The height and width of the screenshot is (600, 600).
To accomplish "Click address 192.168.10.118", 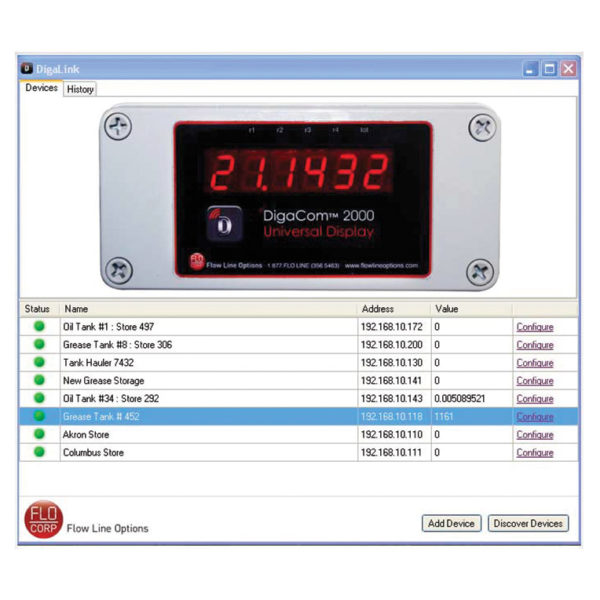I will (x=391, y=417).
